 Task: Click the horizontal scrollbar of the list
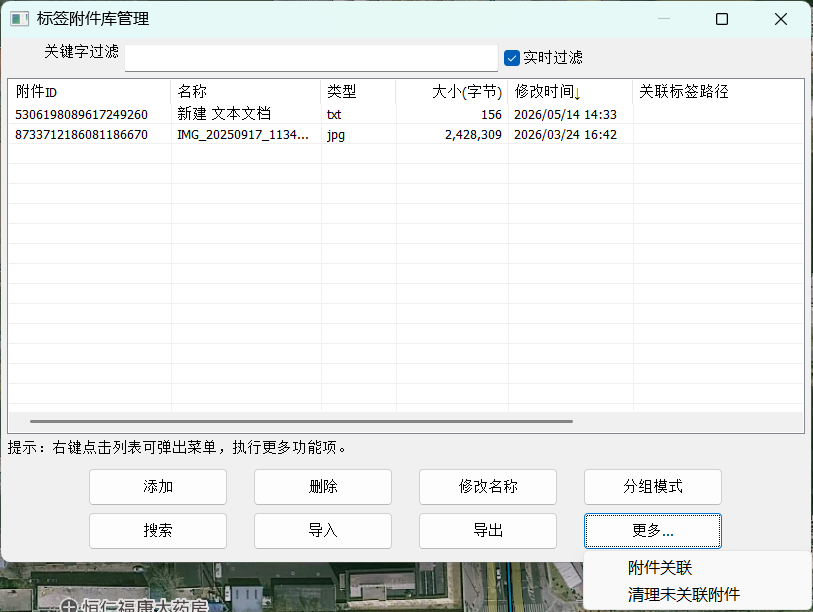(301, 422)
